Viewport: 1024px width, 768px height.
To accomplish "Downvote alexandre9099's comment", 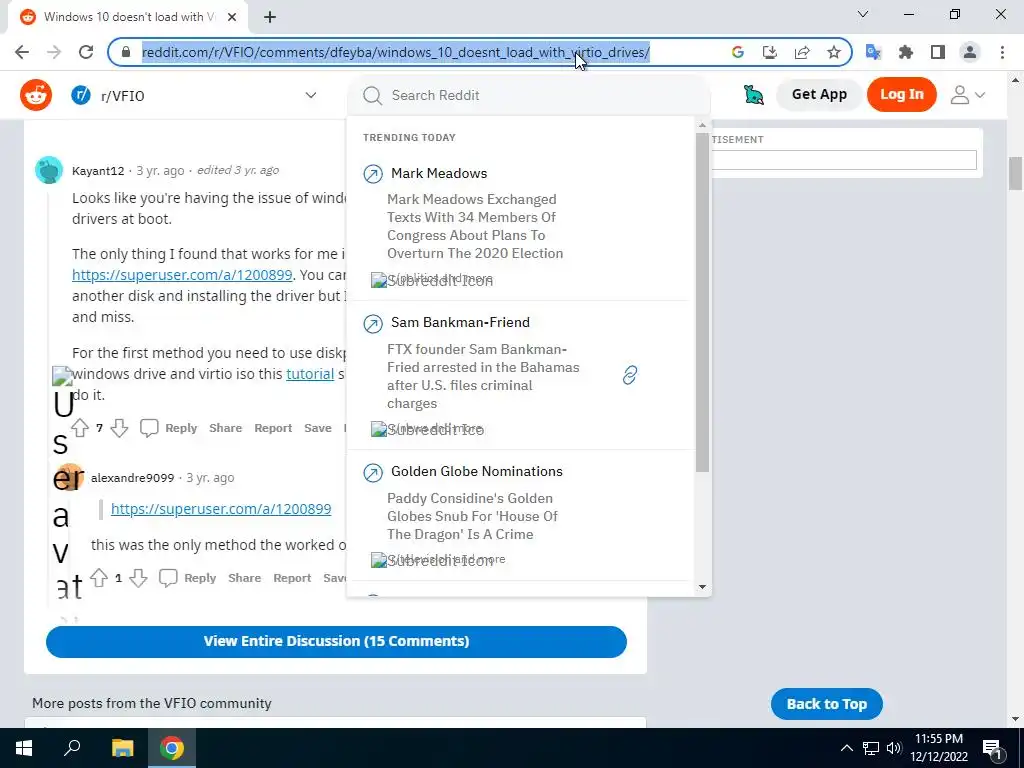I will tap(138, 578).
